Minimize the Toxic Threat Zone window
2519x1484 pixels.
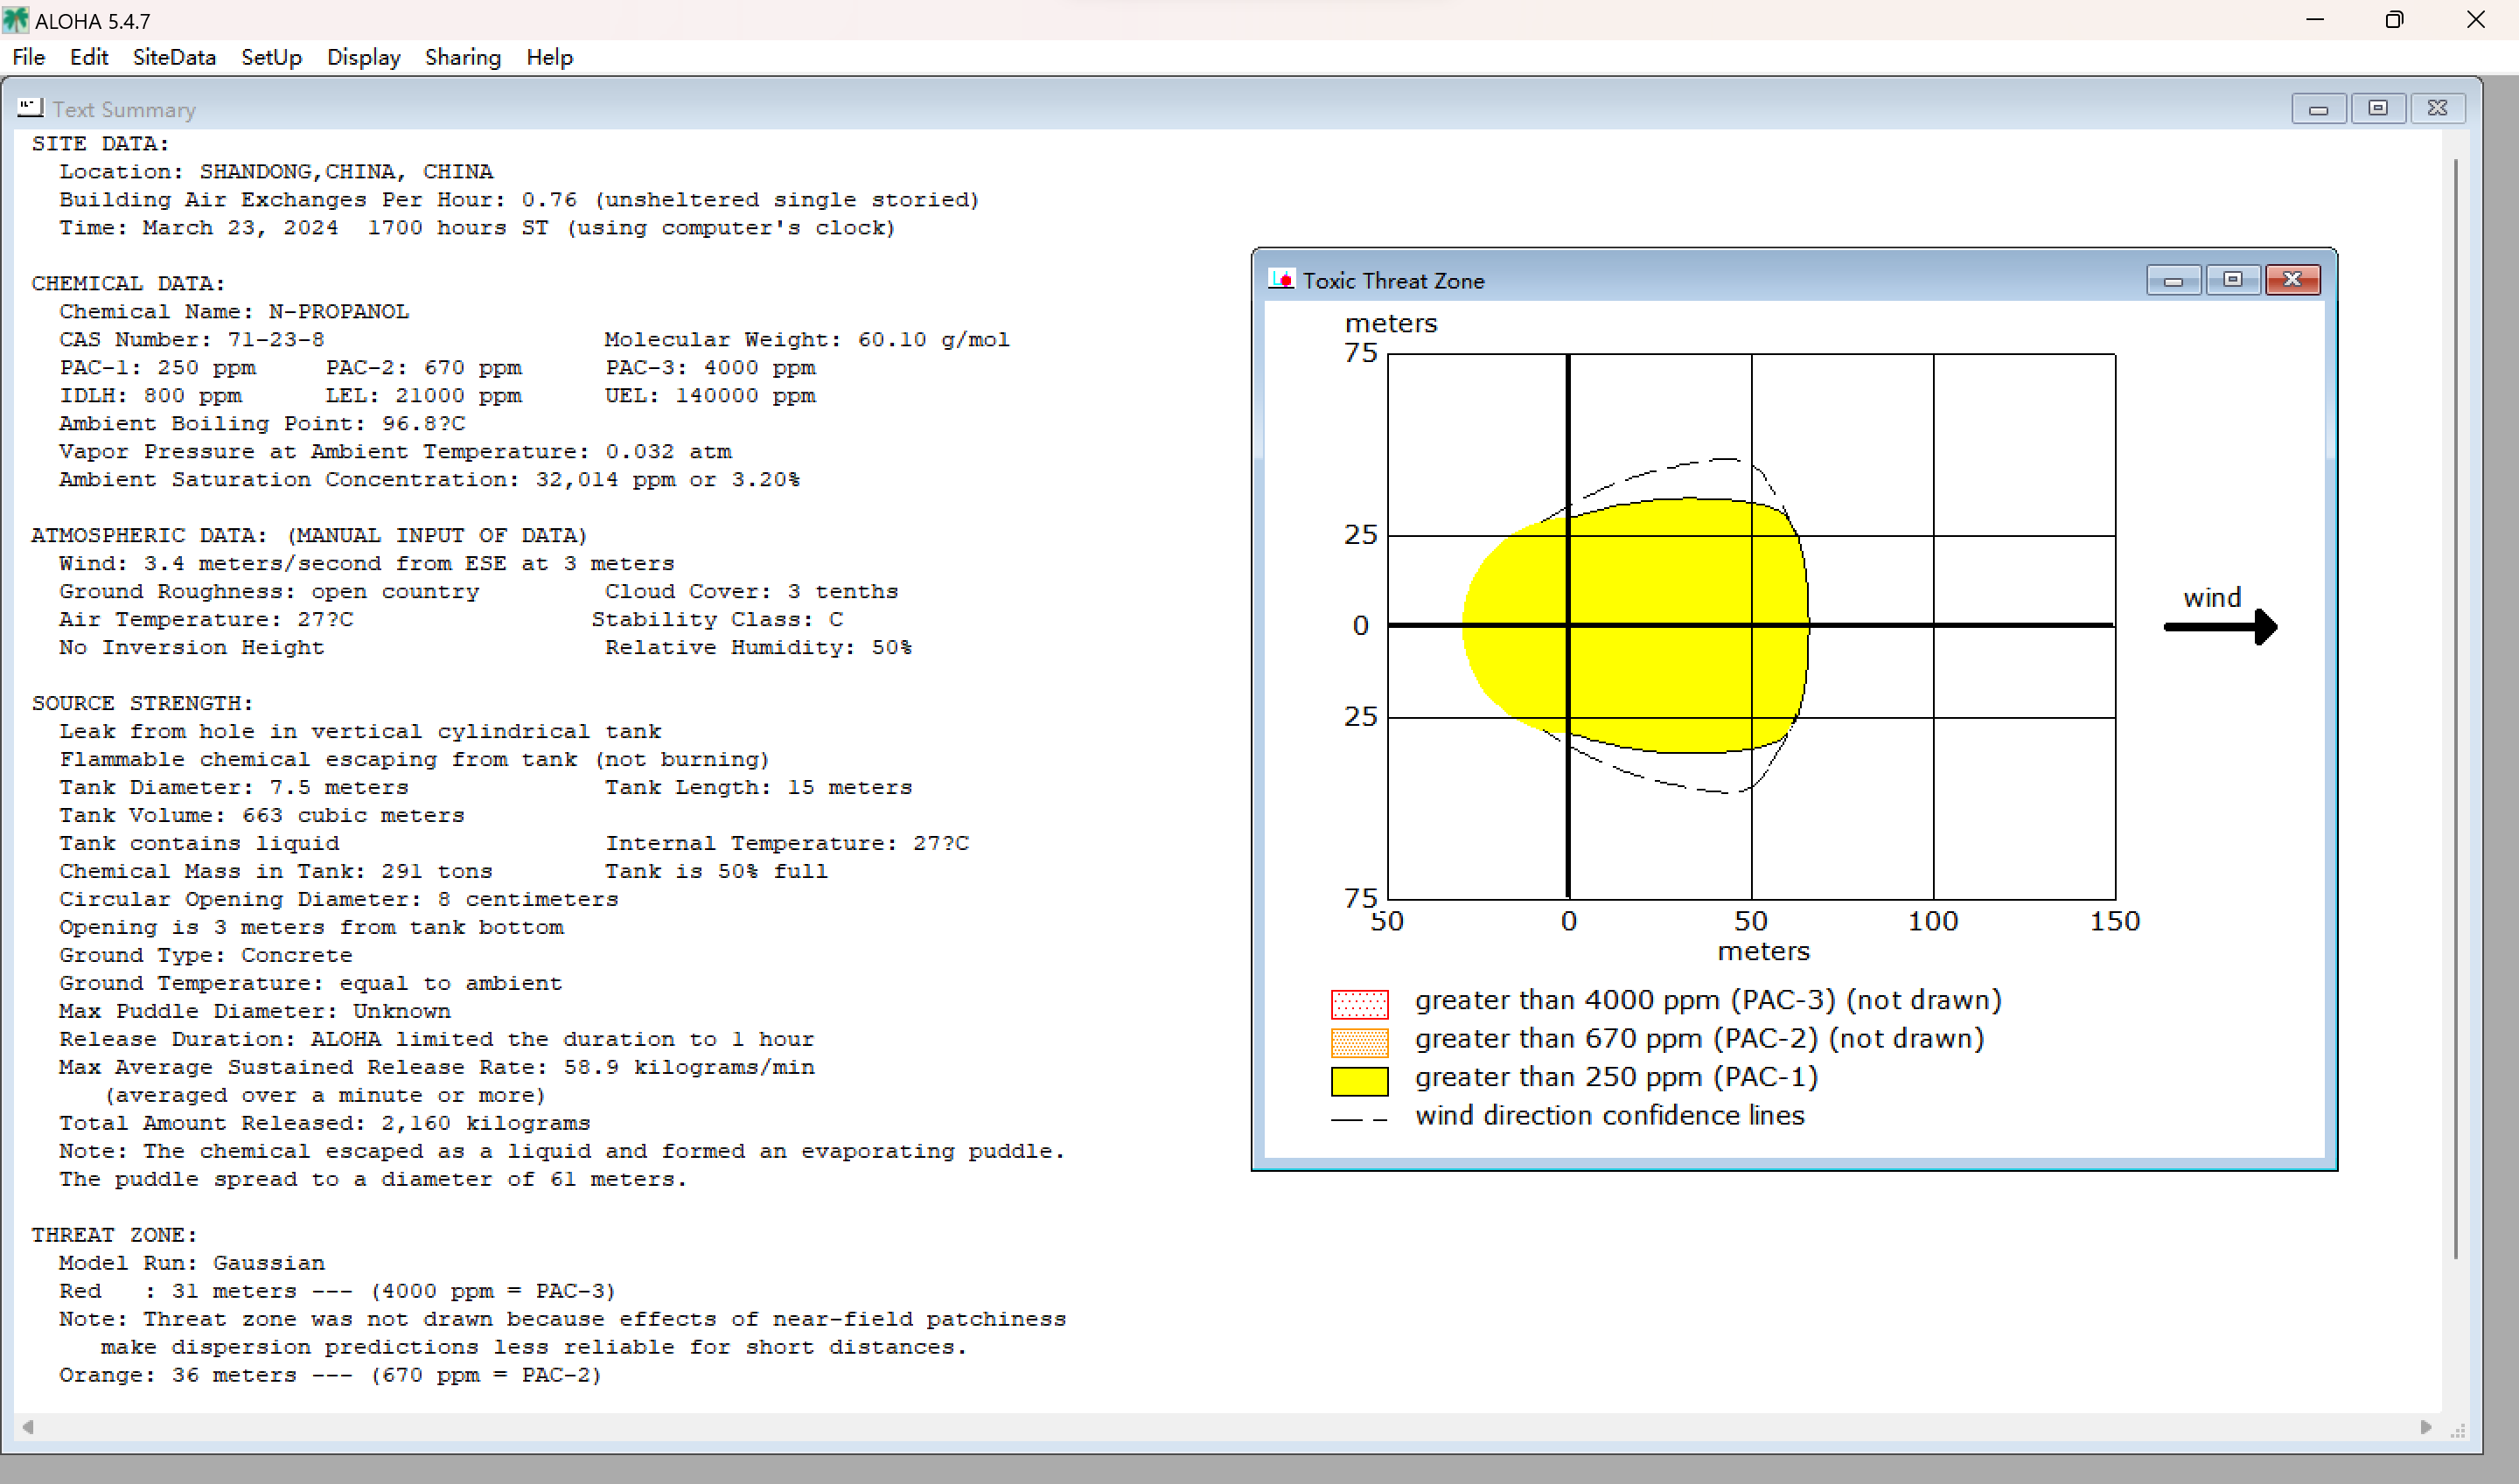coord(2173,280)
